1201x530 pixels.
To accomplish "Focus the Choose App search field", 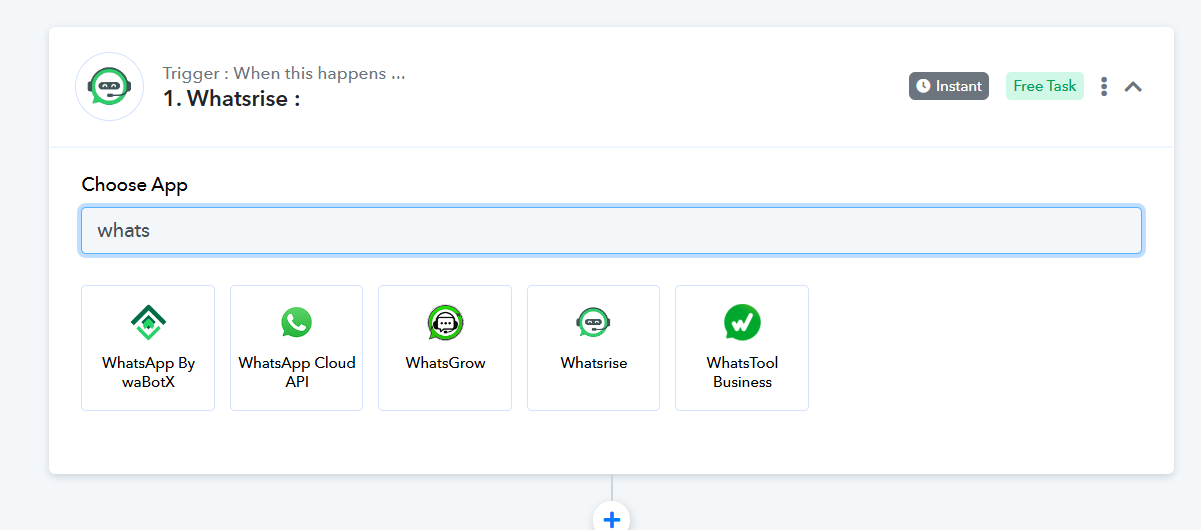I will point(611,231).
